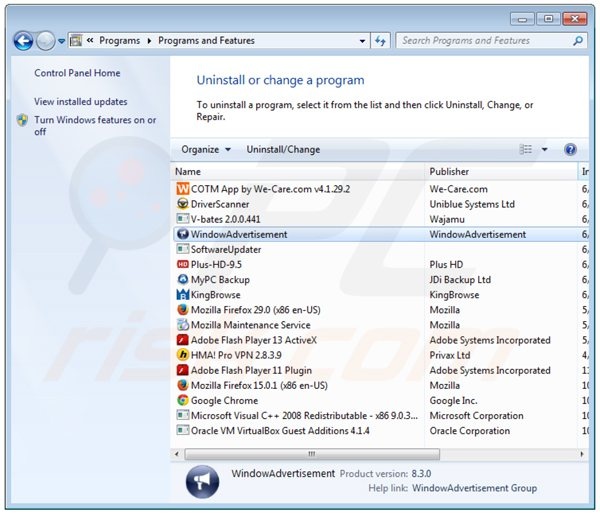Click the change view icon in toolbar

point(526,149)
